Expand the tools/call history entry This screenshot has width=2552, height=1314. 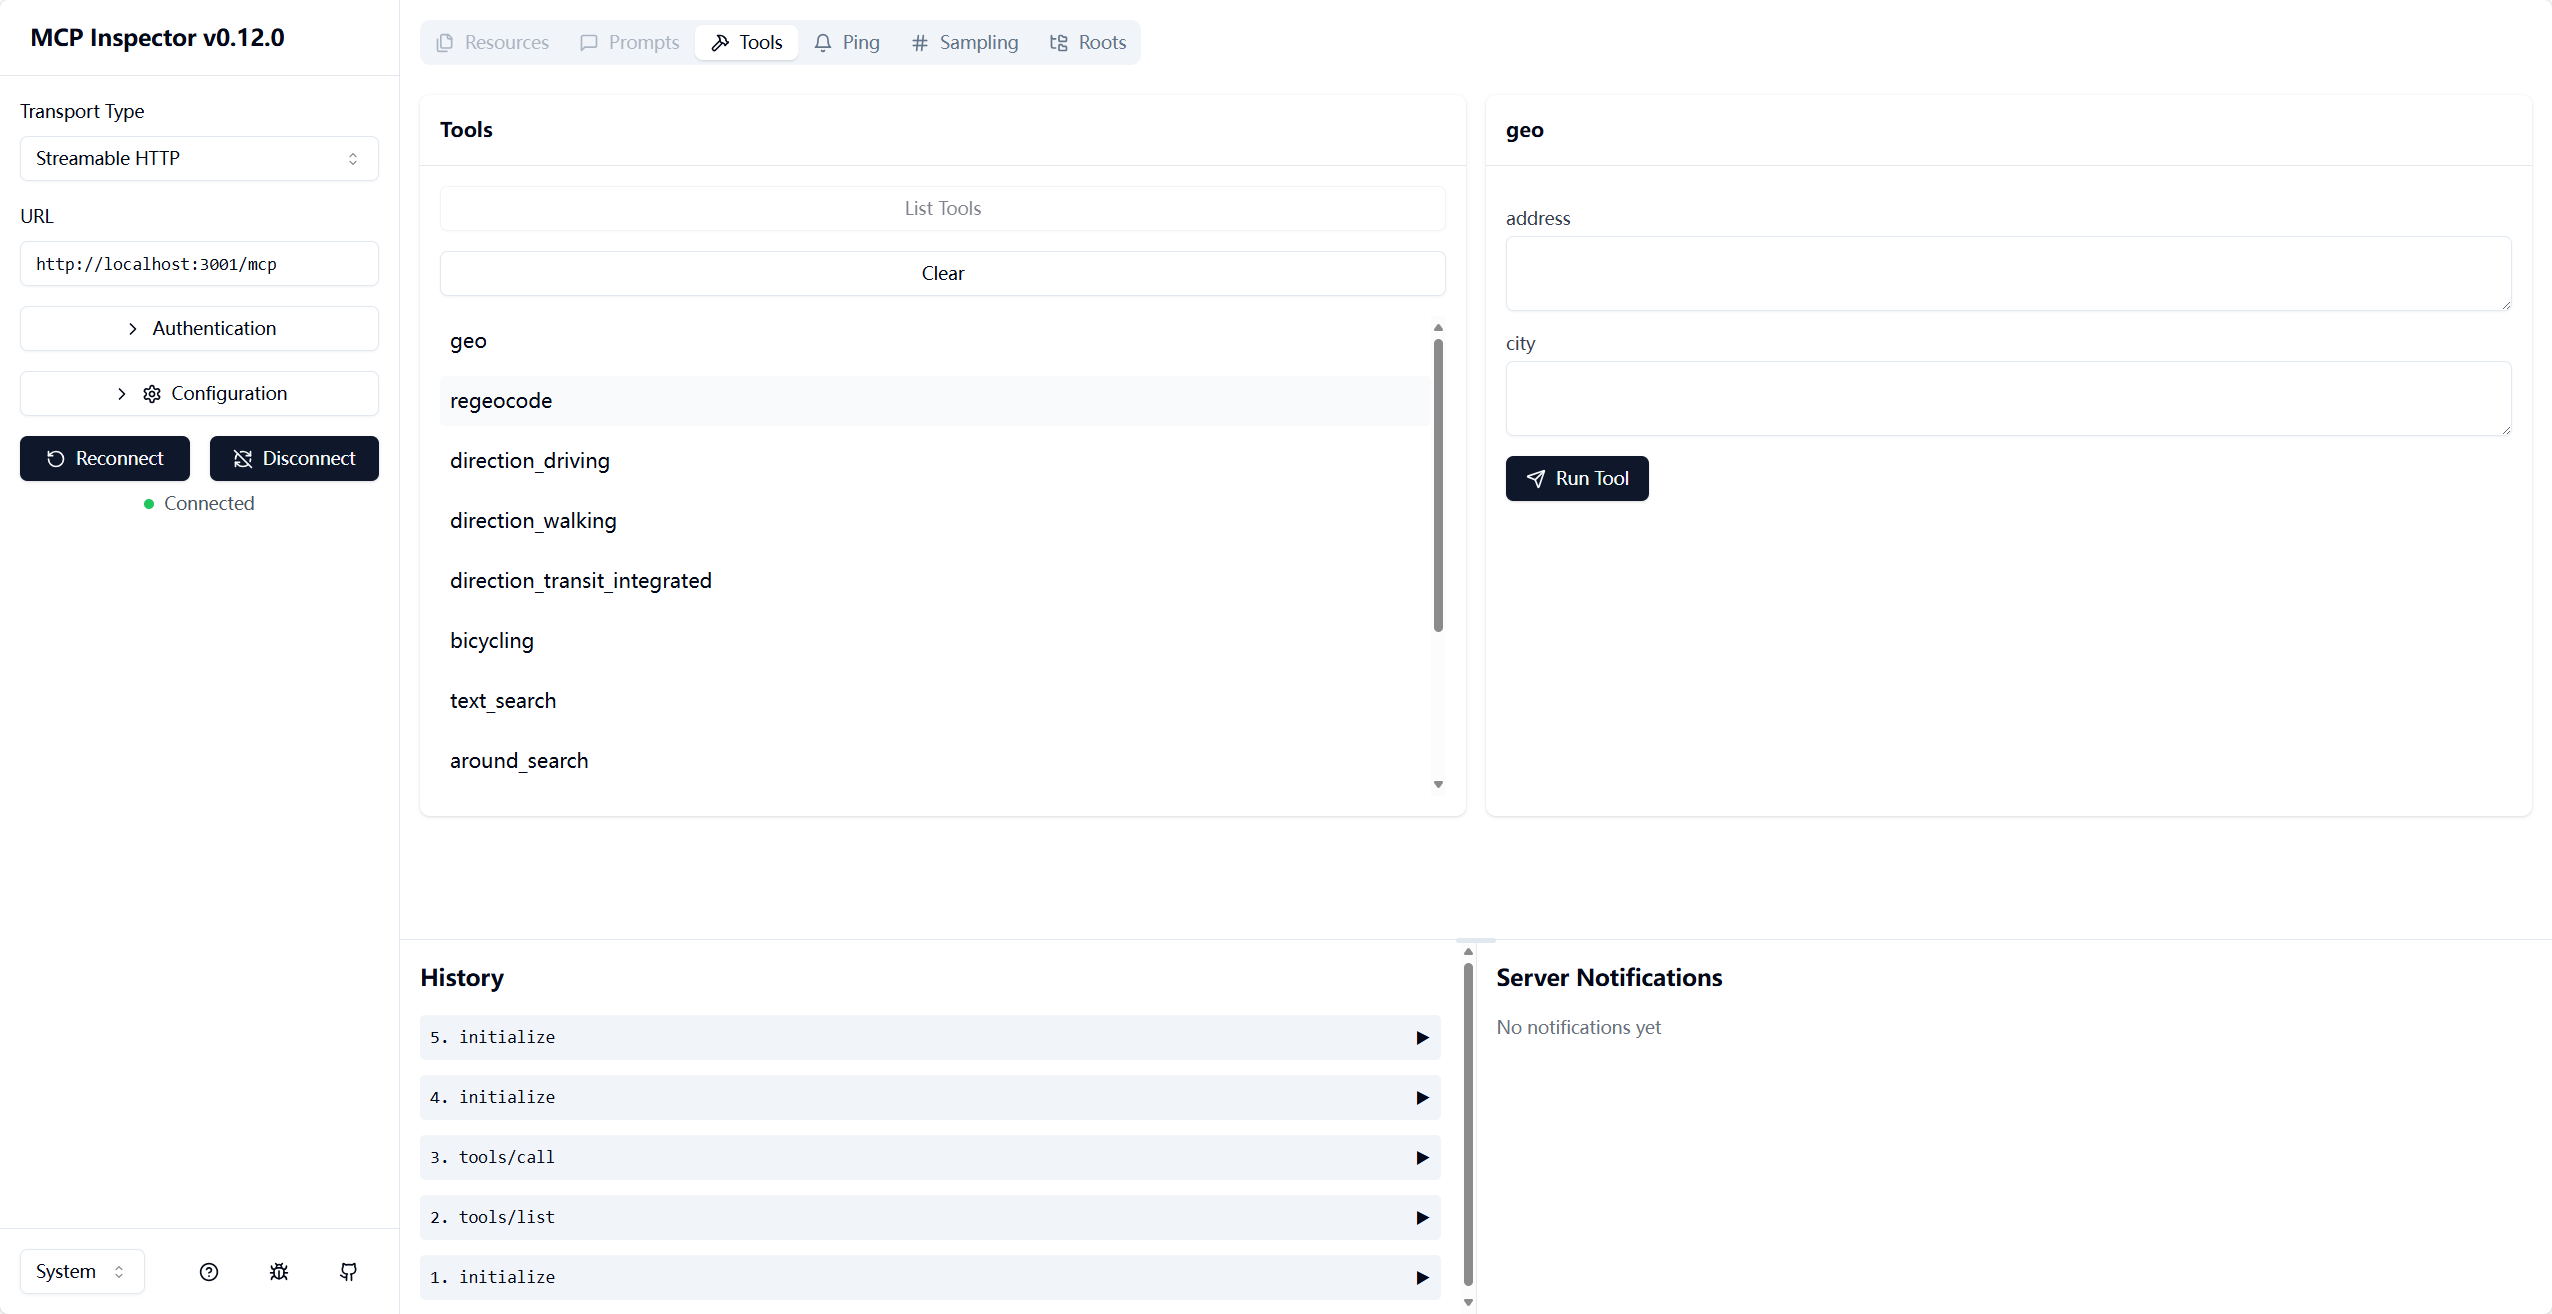click(929, 1157)
